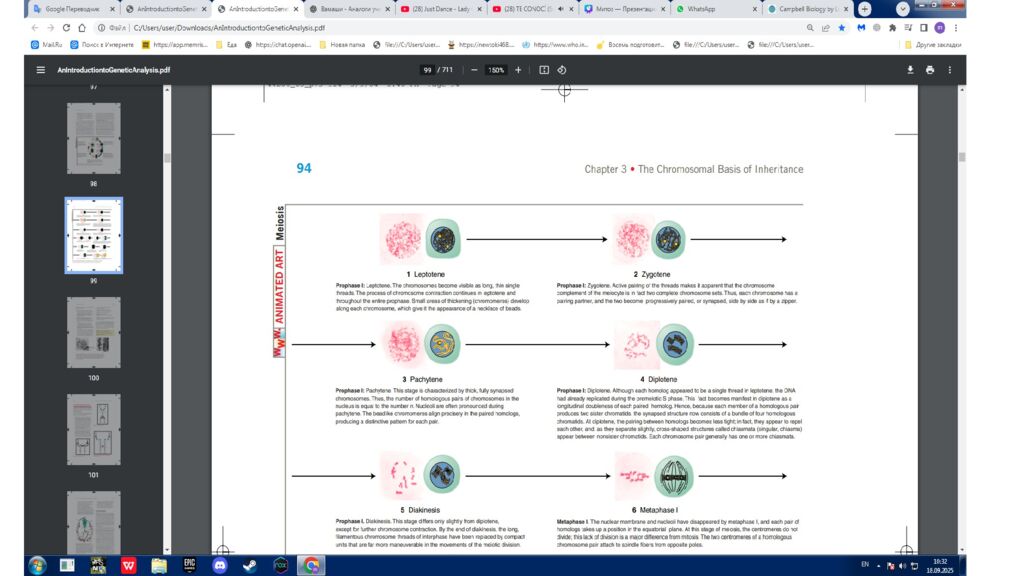Print the PDF document
1024x576 pixels.
[930, 70]
